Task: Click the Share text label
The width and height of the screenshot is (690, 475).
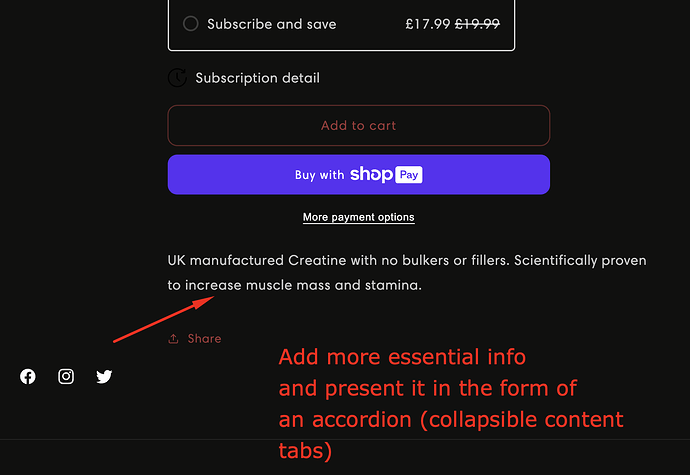Action: (204, 339)
